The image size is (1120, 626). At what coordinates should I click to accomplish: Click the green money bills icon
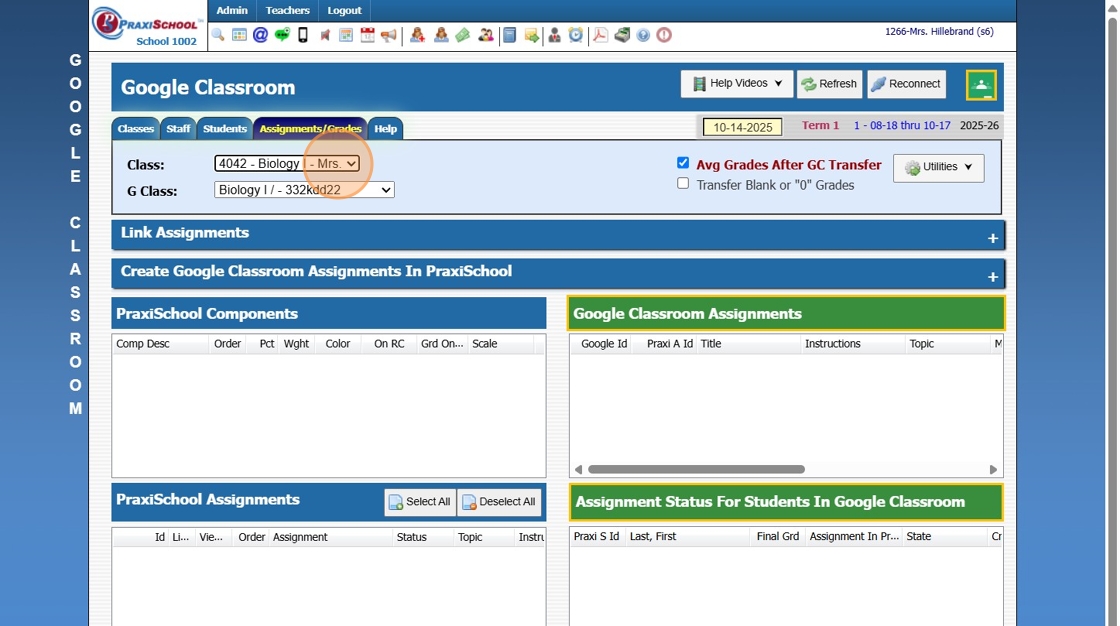[463, 35]
